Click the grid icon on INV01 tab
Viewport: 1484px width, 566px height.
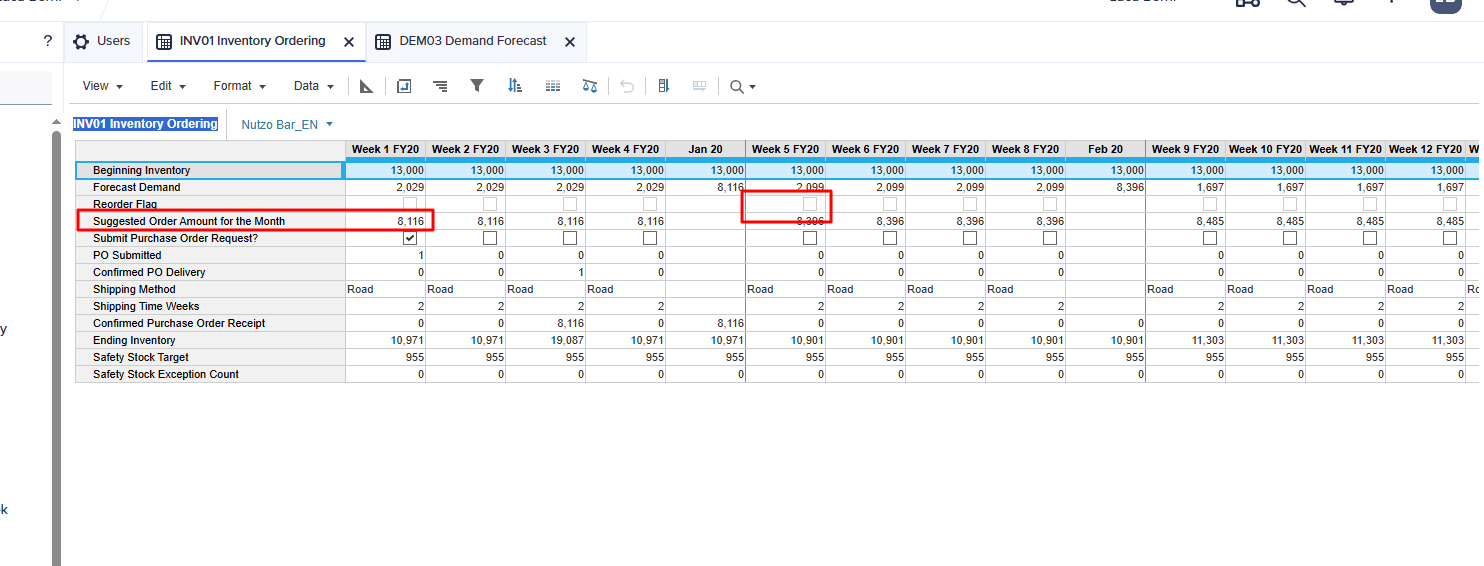click(164, 42)
